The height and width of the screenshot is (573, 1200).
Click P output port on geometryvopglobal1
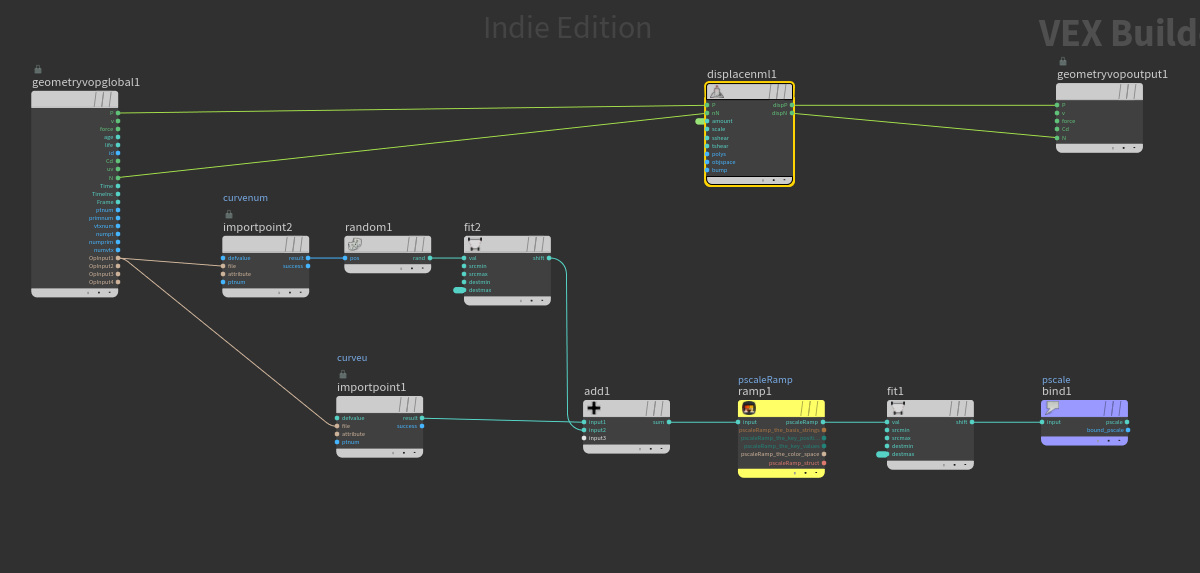pos(118,113)
